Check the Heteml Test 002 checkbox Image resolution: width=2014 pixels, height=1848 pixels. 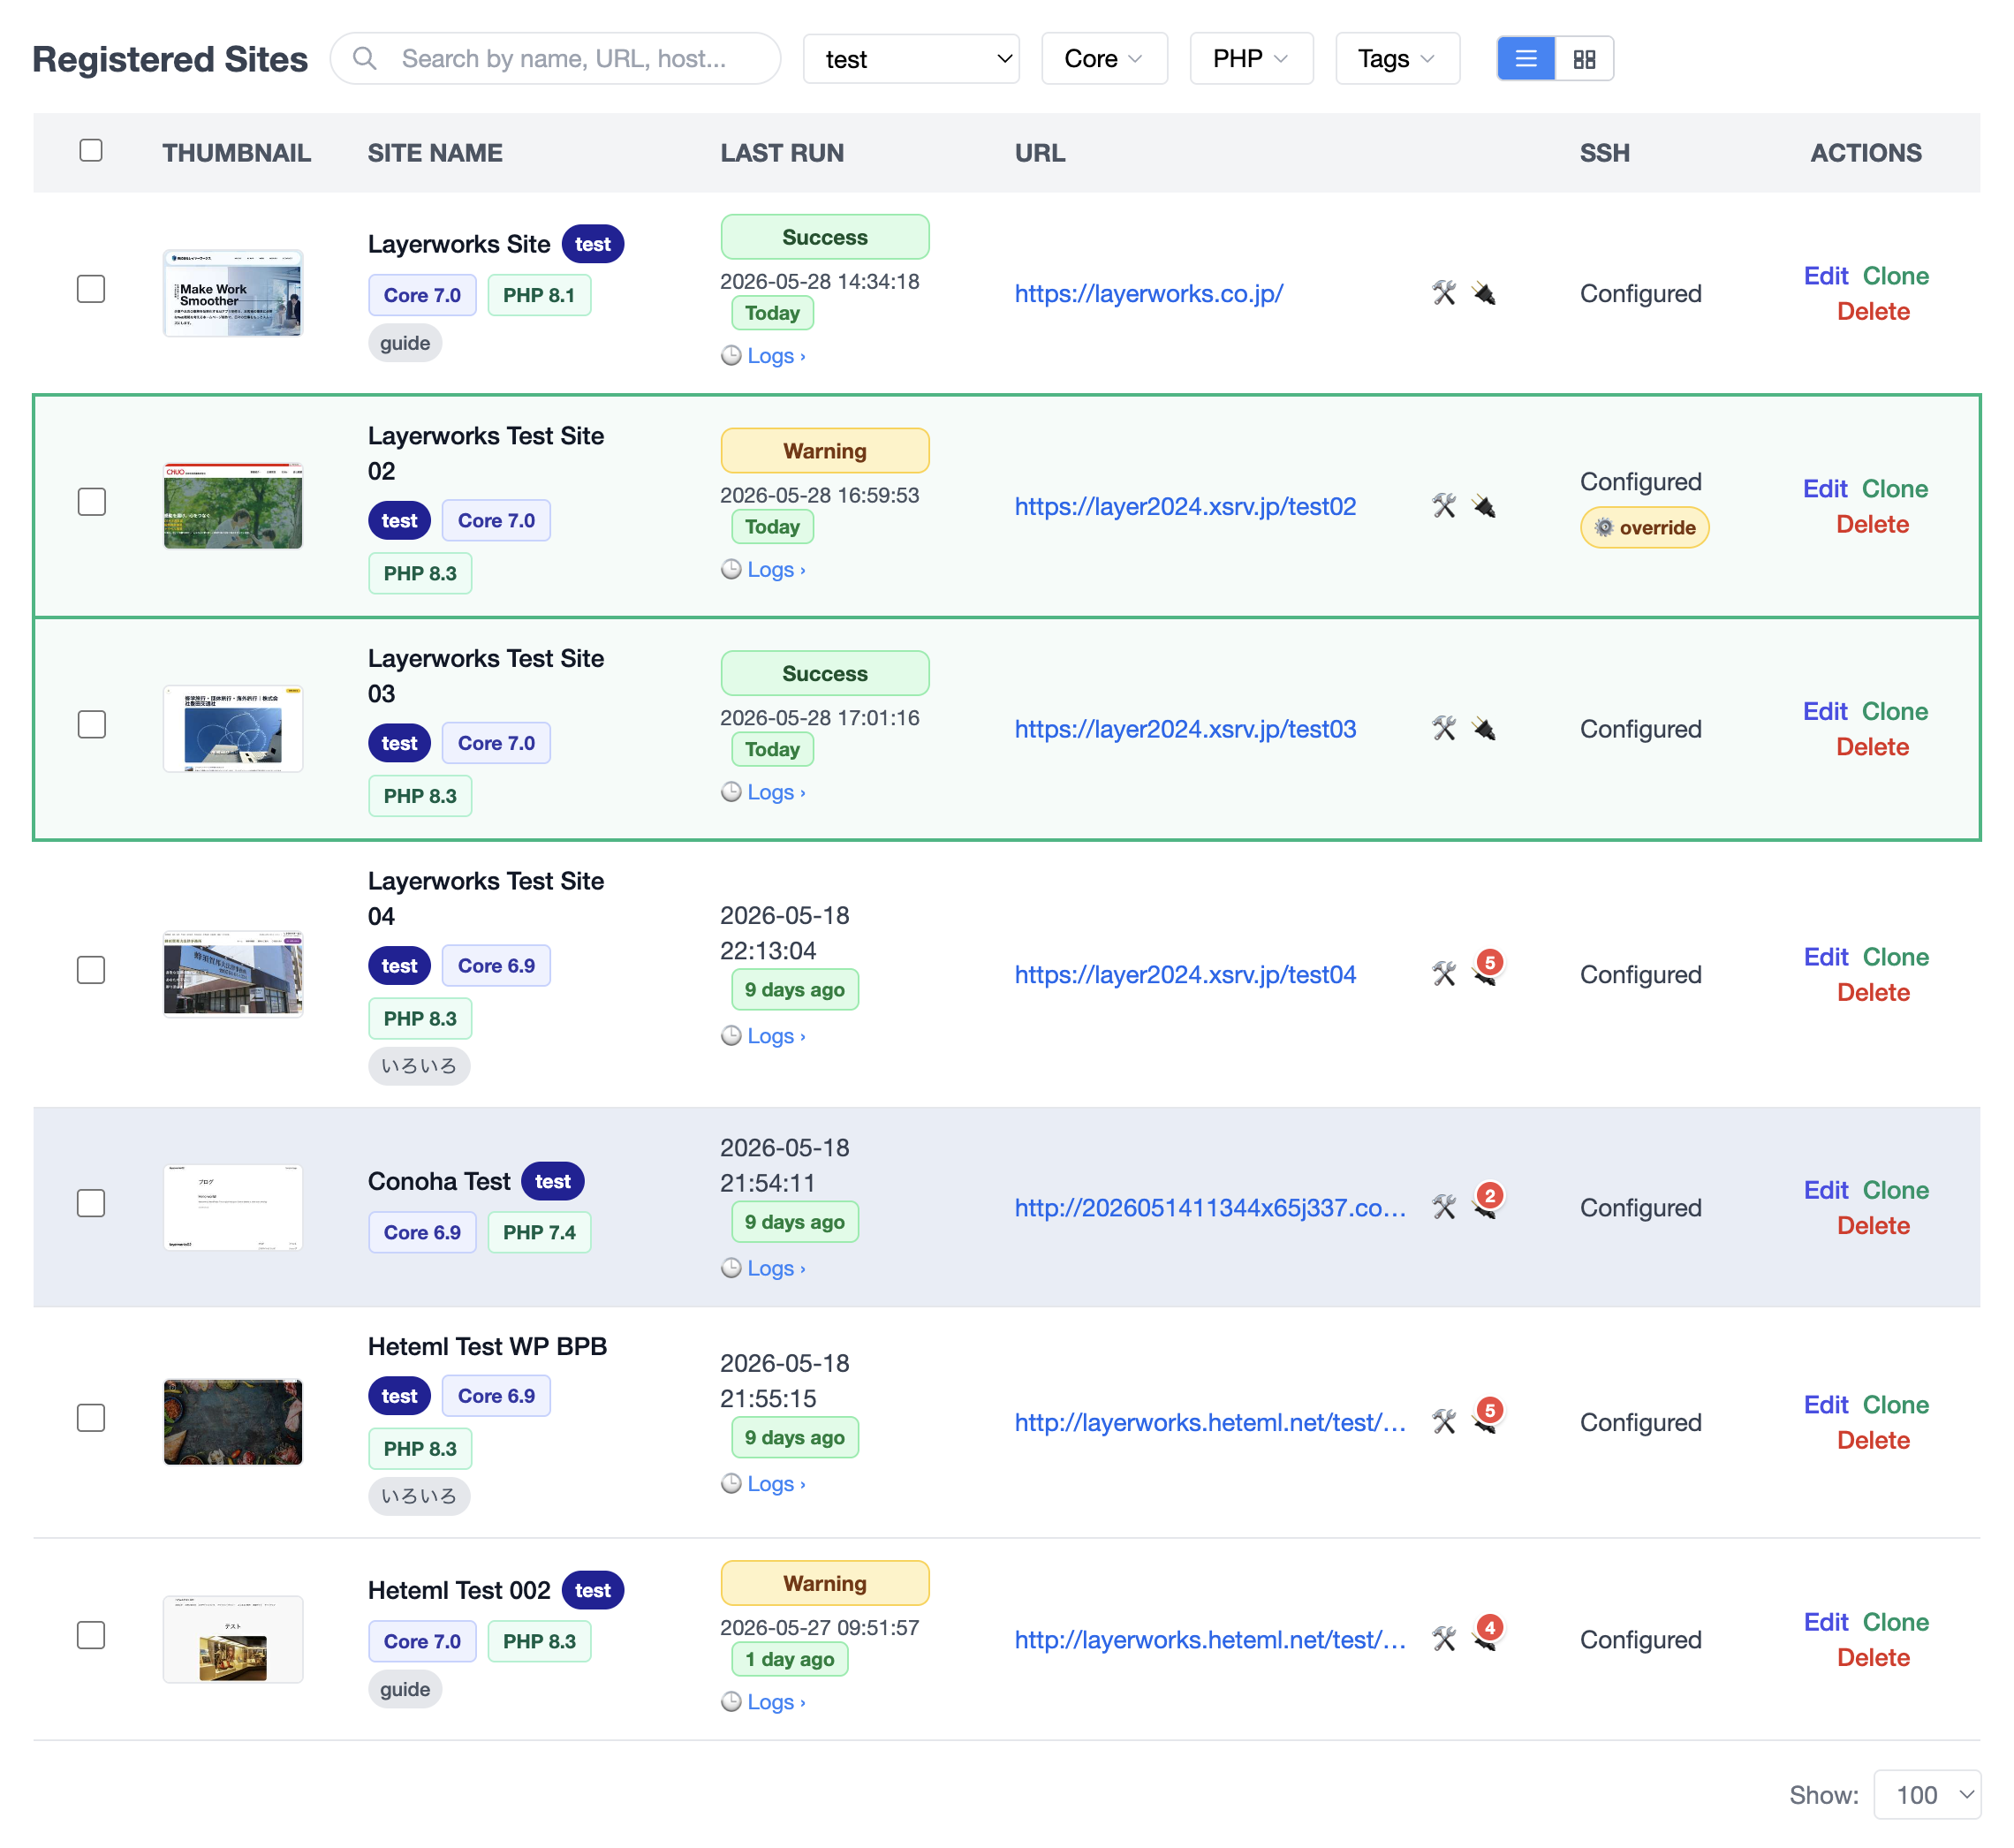tap(91, 1635)
